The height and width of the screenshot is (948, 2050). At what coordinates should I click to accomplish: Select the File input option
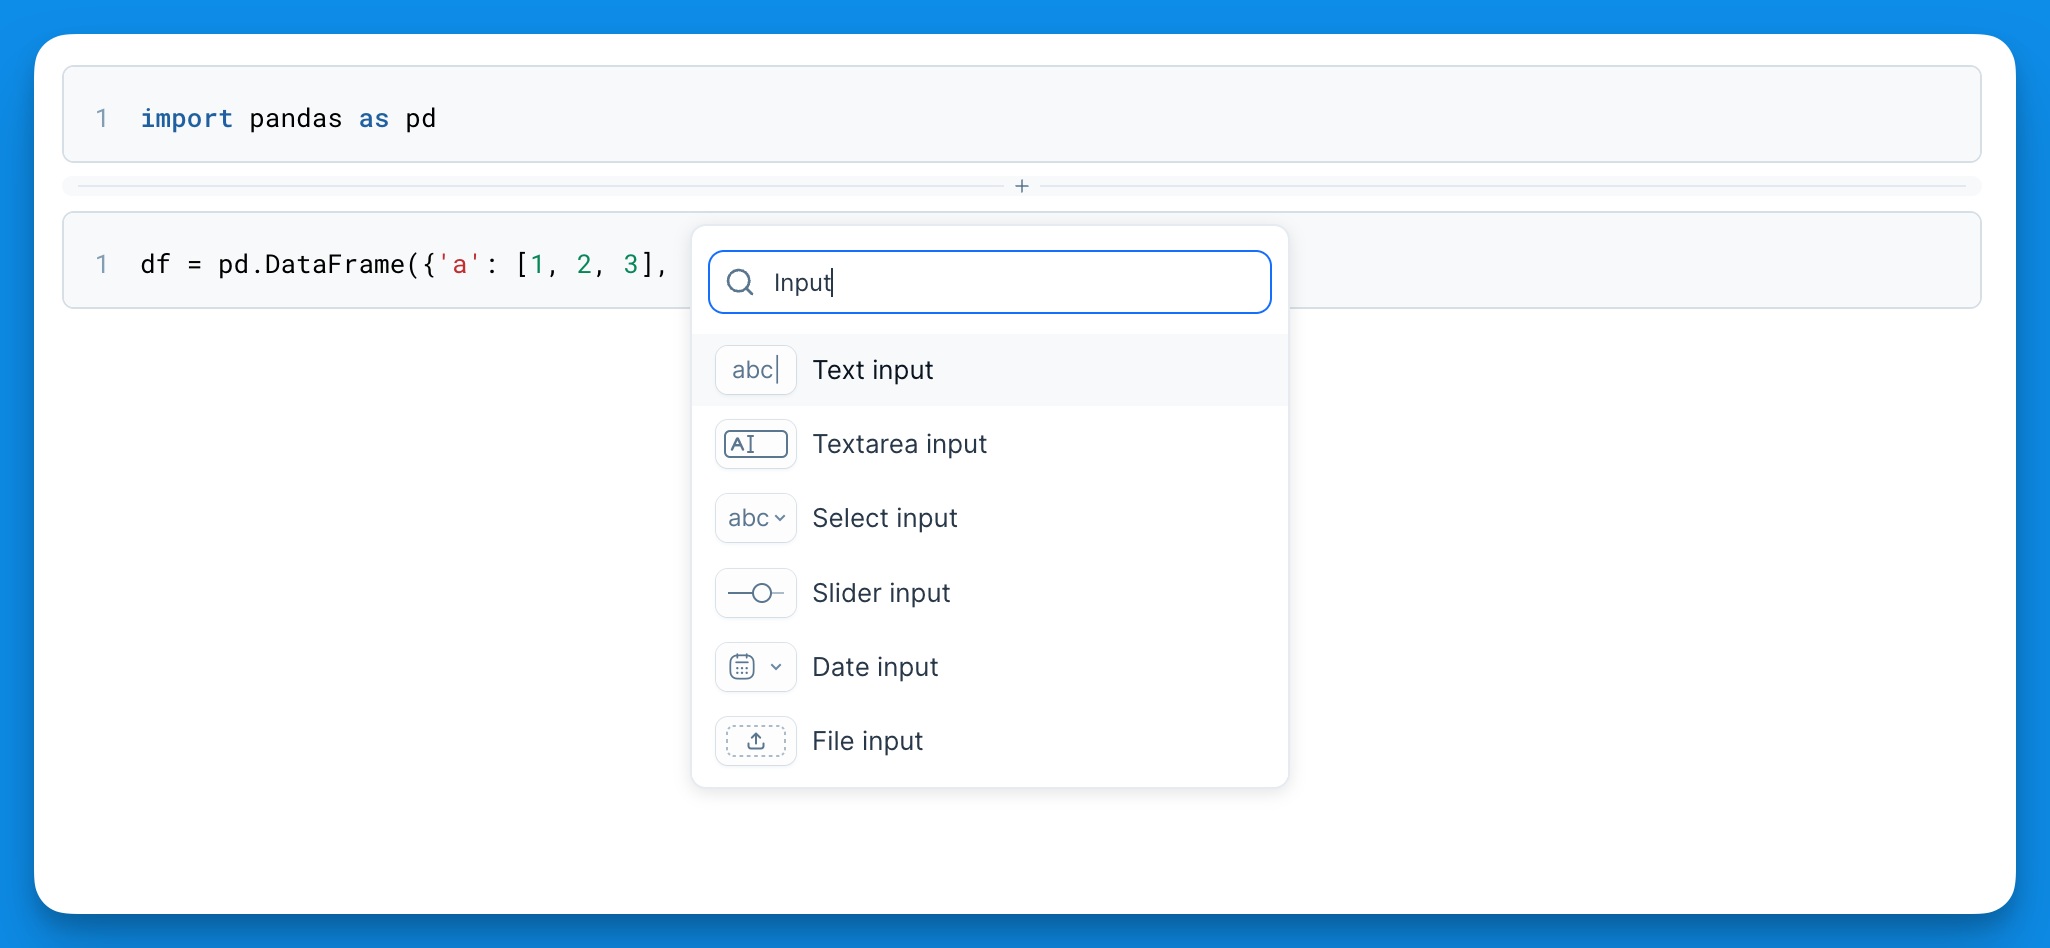pos(990,741)
